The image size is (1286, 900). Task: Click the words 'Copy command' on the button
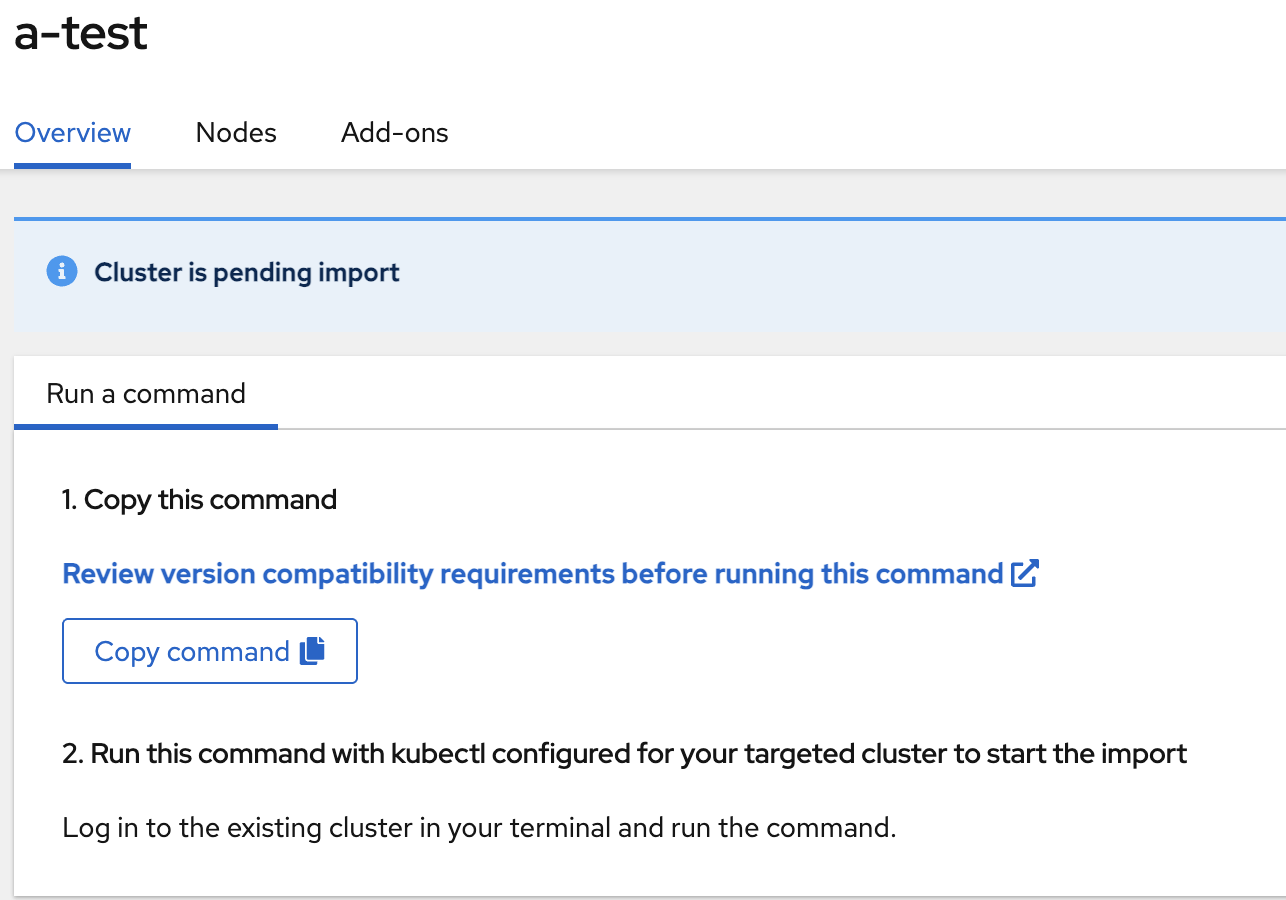(x=192, y=652)
